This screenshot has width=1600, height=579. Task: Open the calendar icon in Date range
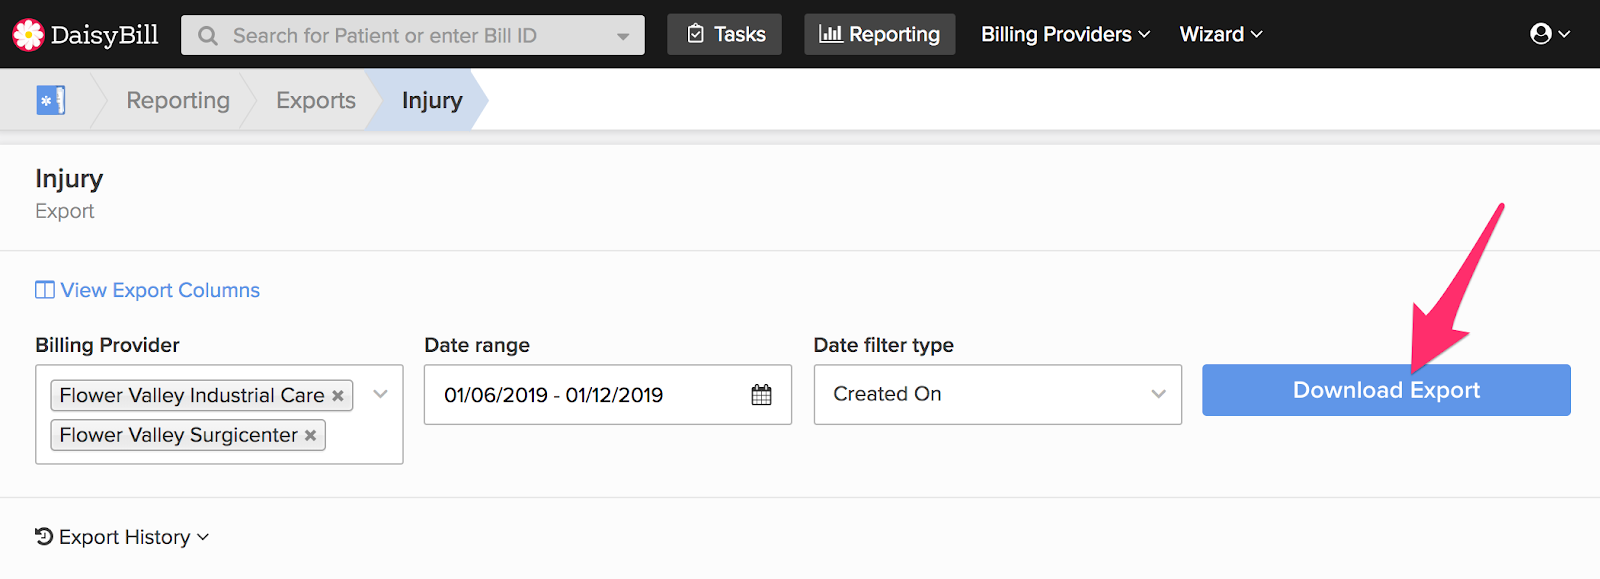click(761, 395)
